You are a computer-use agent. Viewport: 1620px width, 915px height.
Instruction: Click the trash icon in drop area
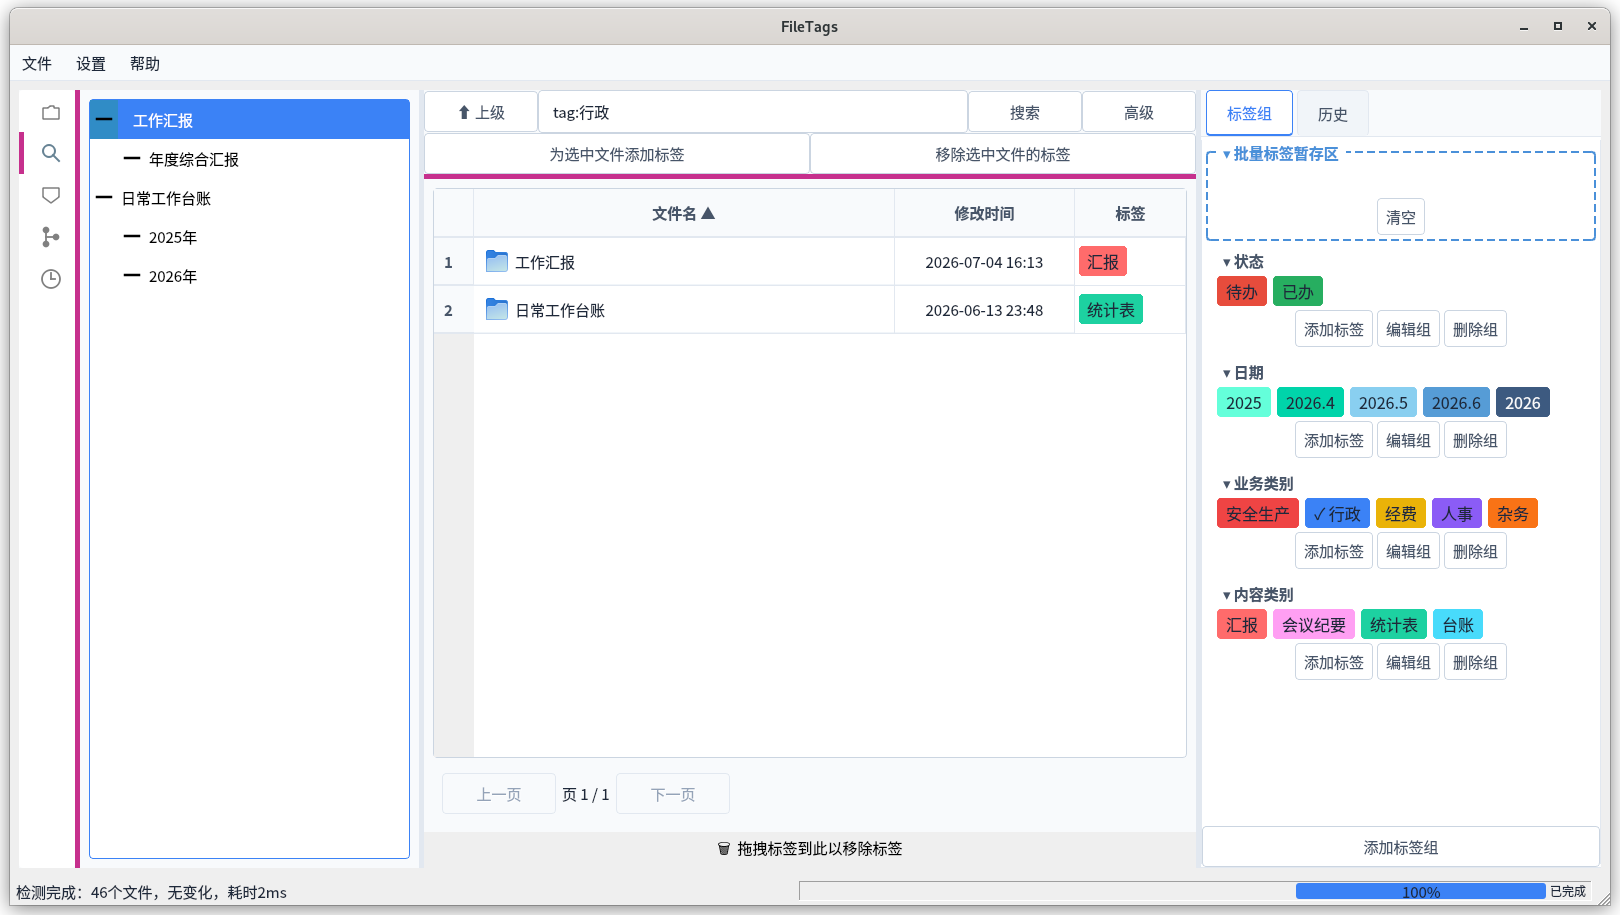[724, 849]
